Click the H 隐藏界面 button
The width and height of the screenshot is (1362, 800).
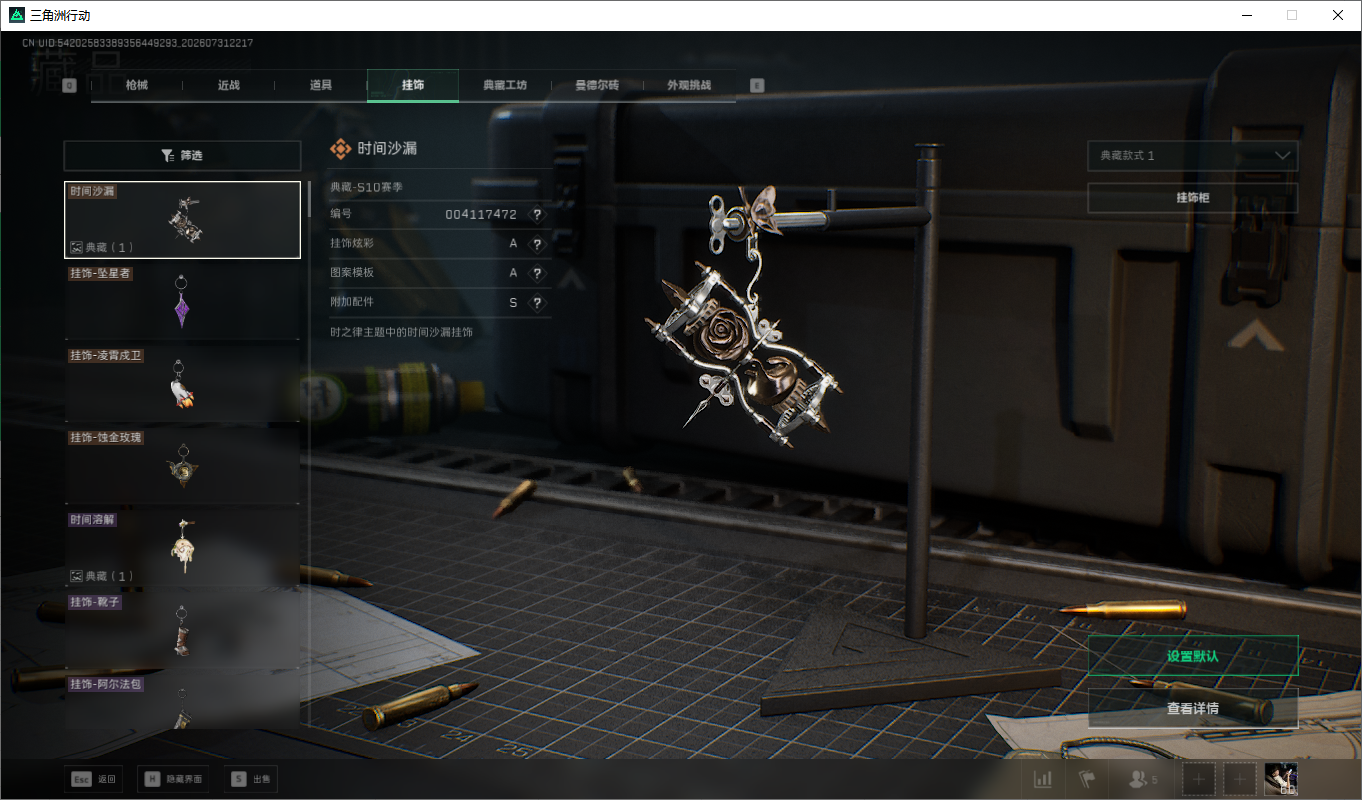[173, 779]
